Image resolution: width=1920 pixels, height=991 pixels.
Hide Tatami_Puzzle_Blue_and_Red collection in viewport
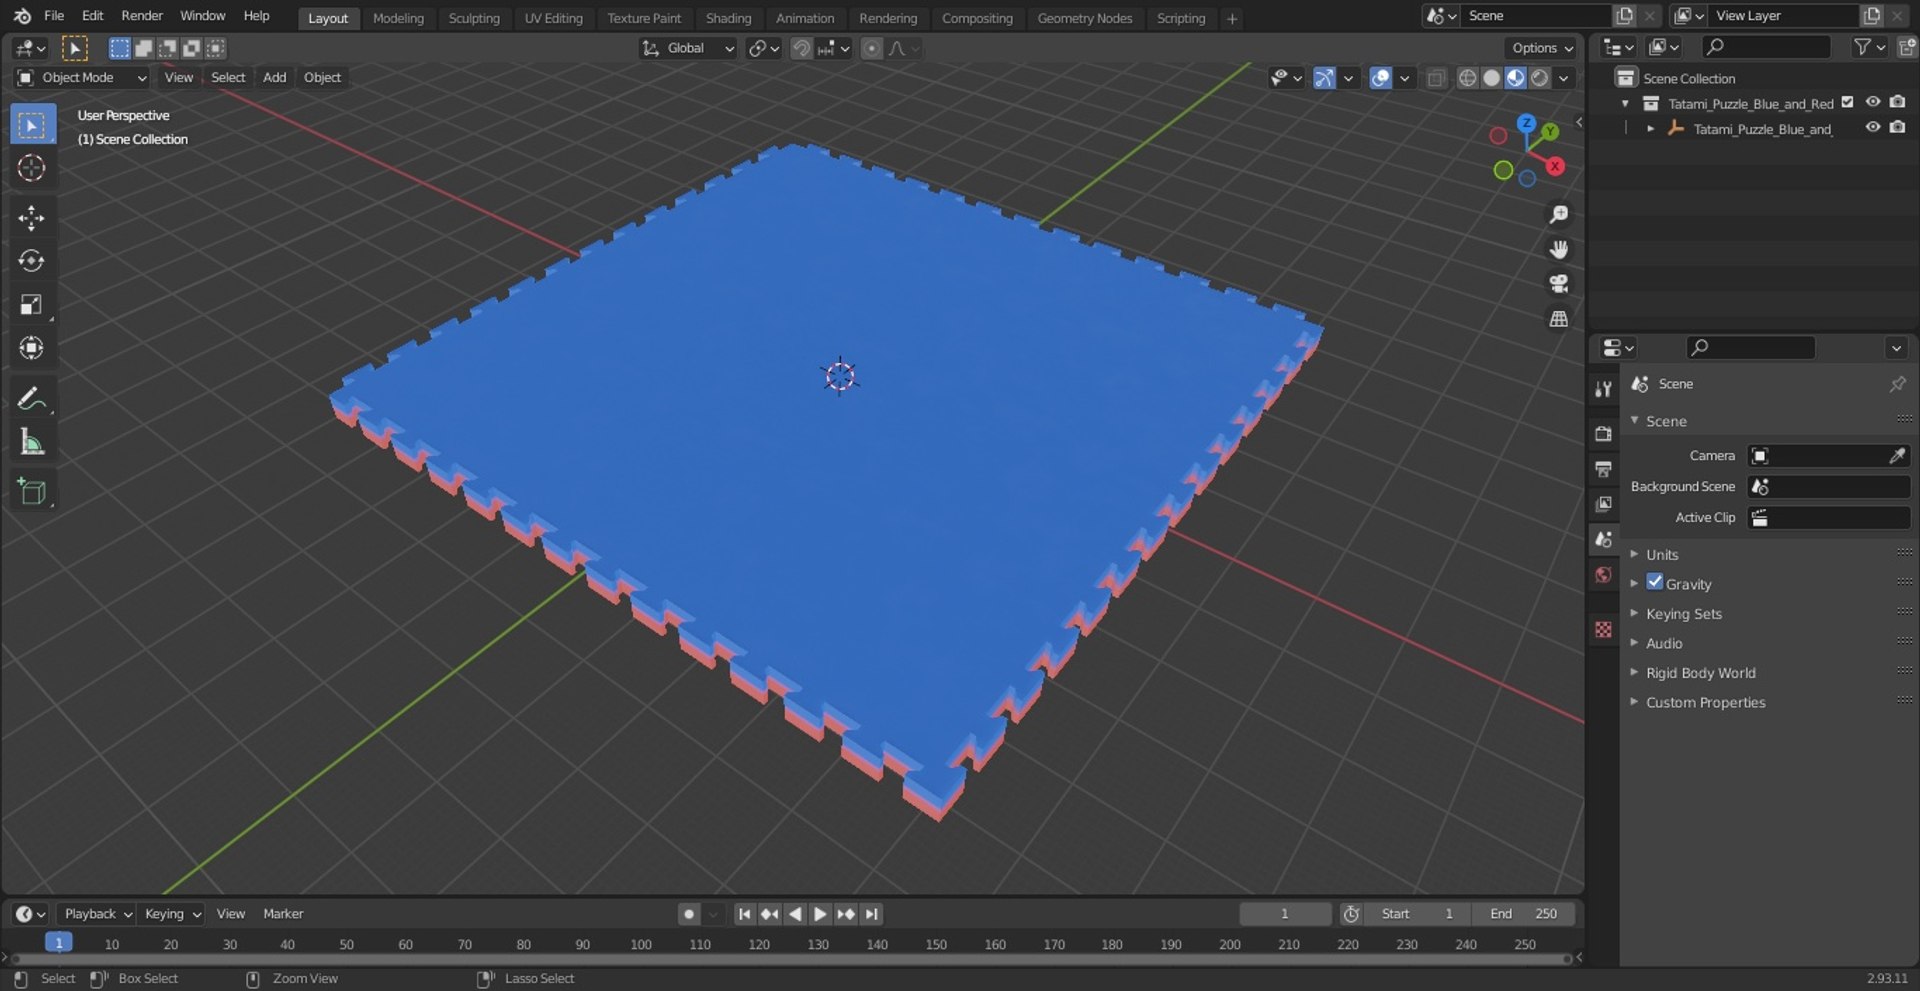[1873, 102]
